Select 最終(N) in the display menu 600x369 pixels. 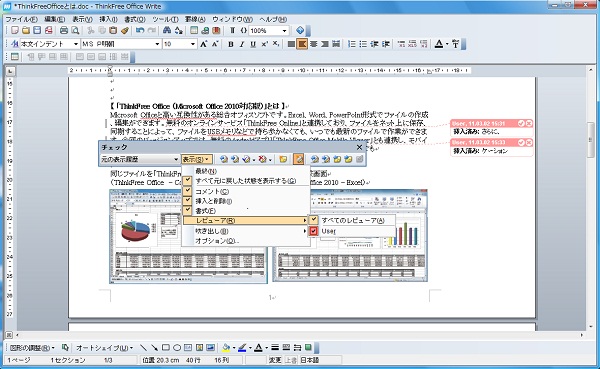[x=245, y=171]
